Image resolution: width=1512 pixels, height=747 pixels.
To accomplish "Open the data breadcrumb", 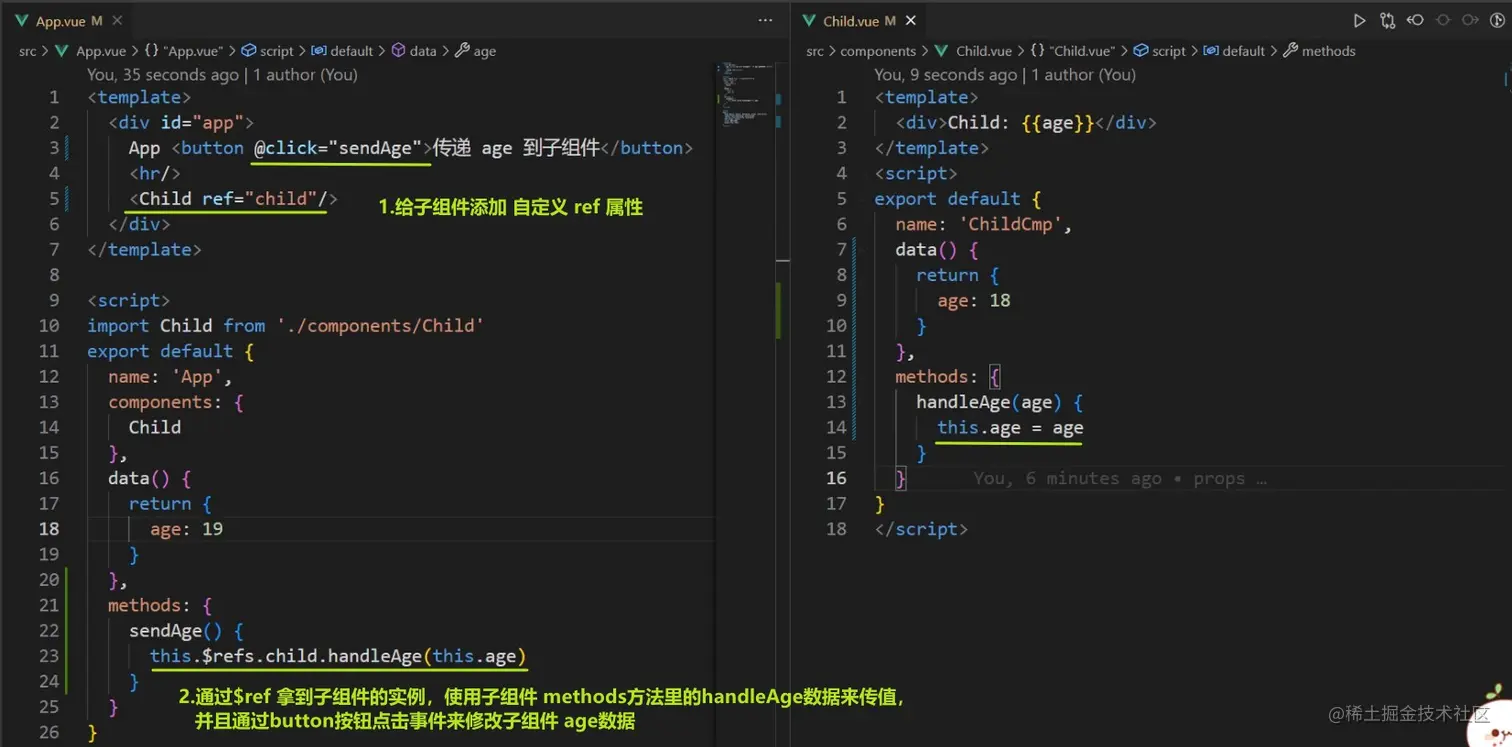I will 414,51.
